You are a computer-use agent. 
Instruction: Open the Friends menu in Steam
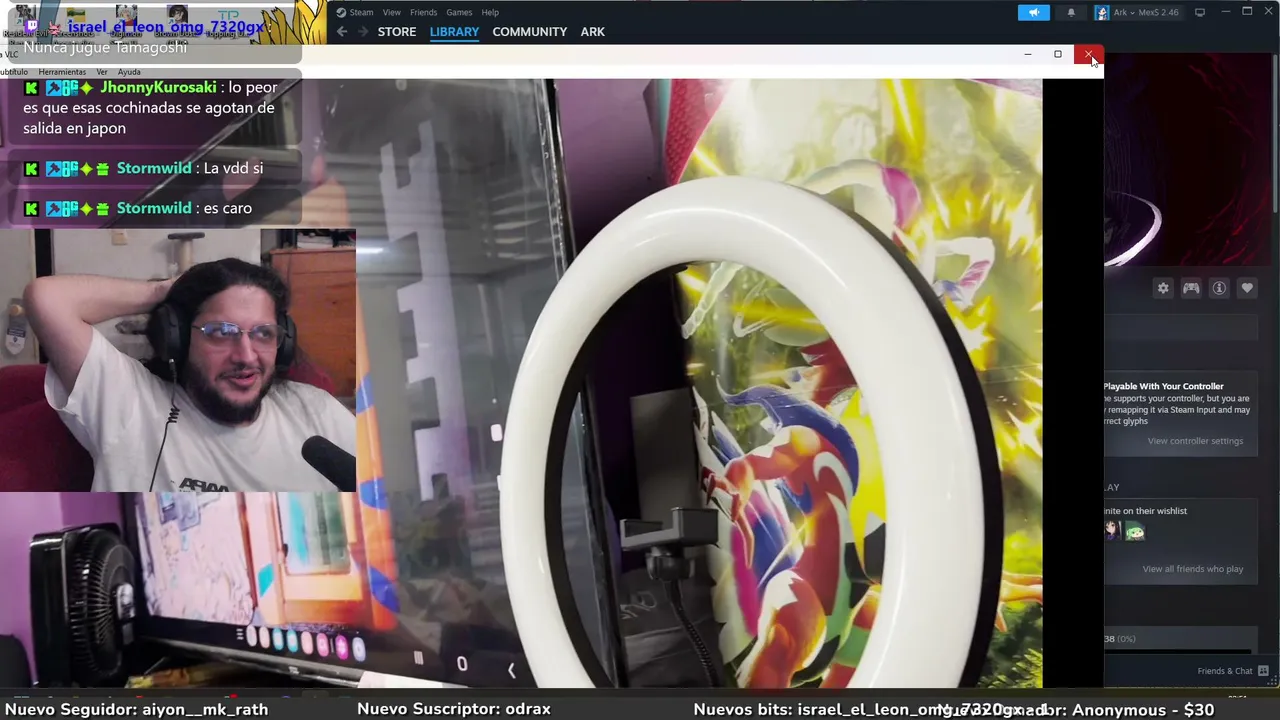point(424,12)
